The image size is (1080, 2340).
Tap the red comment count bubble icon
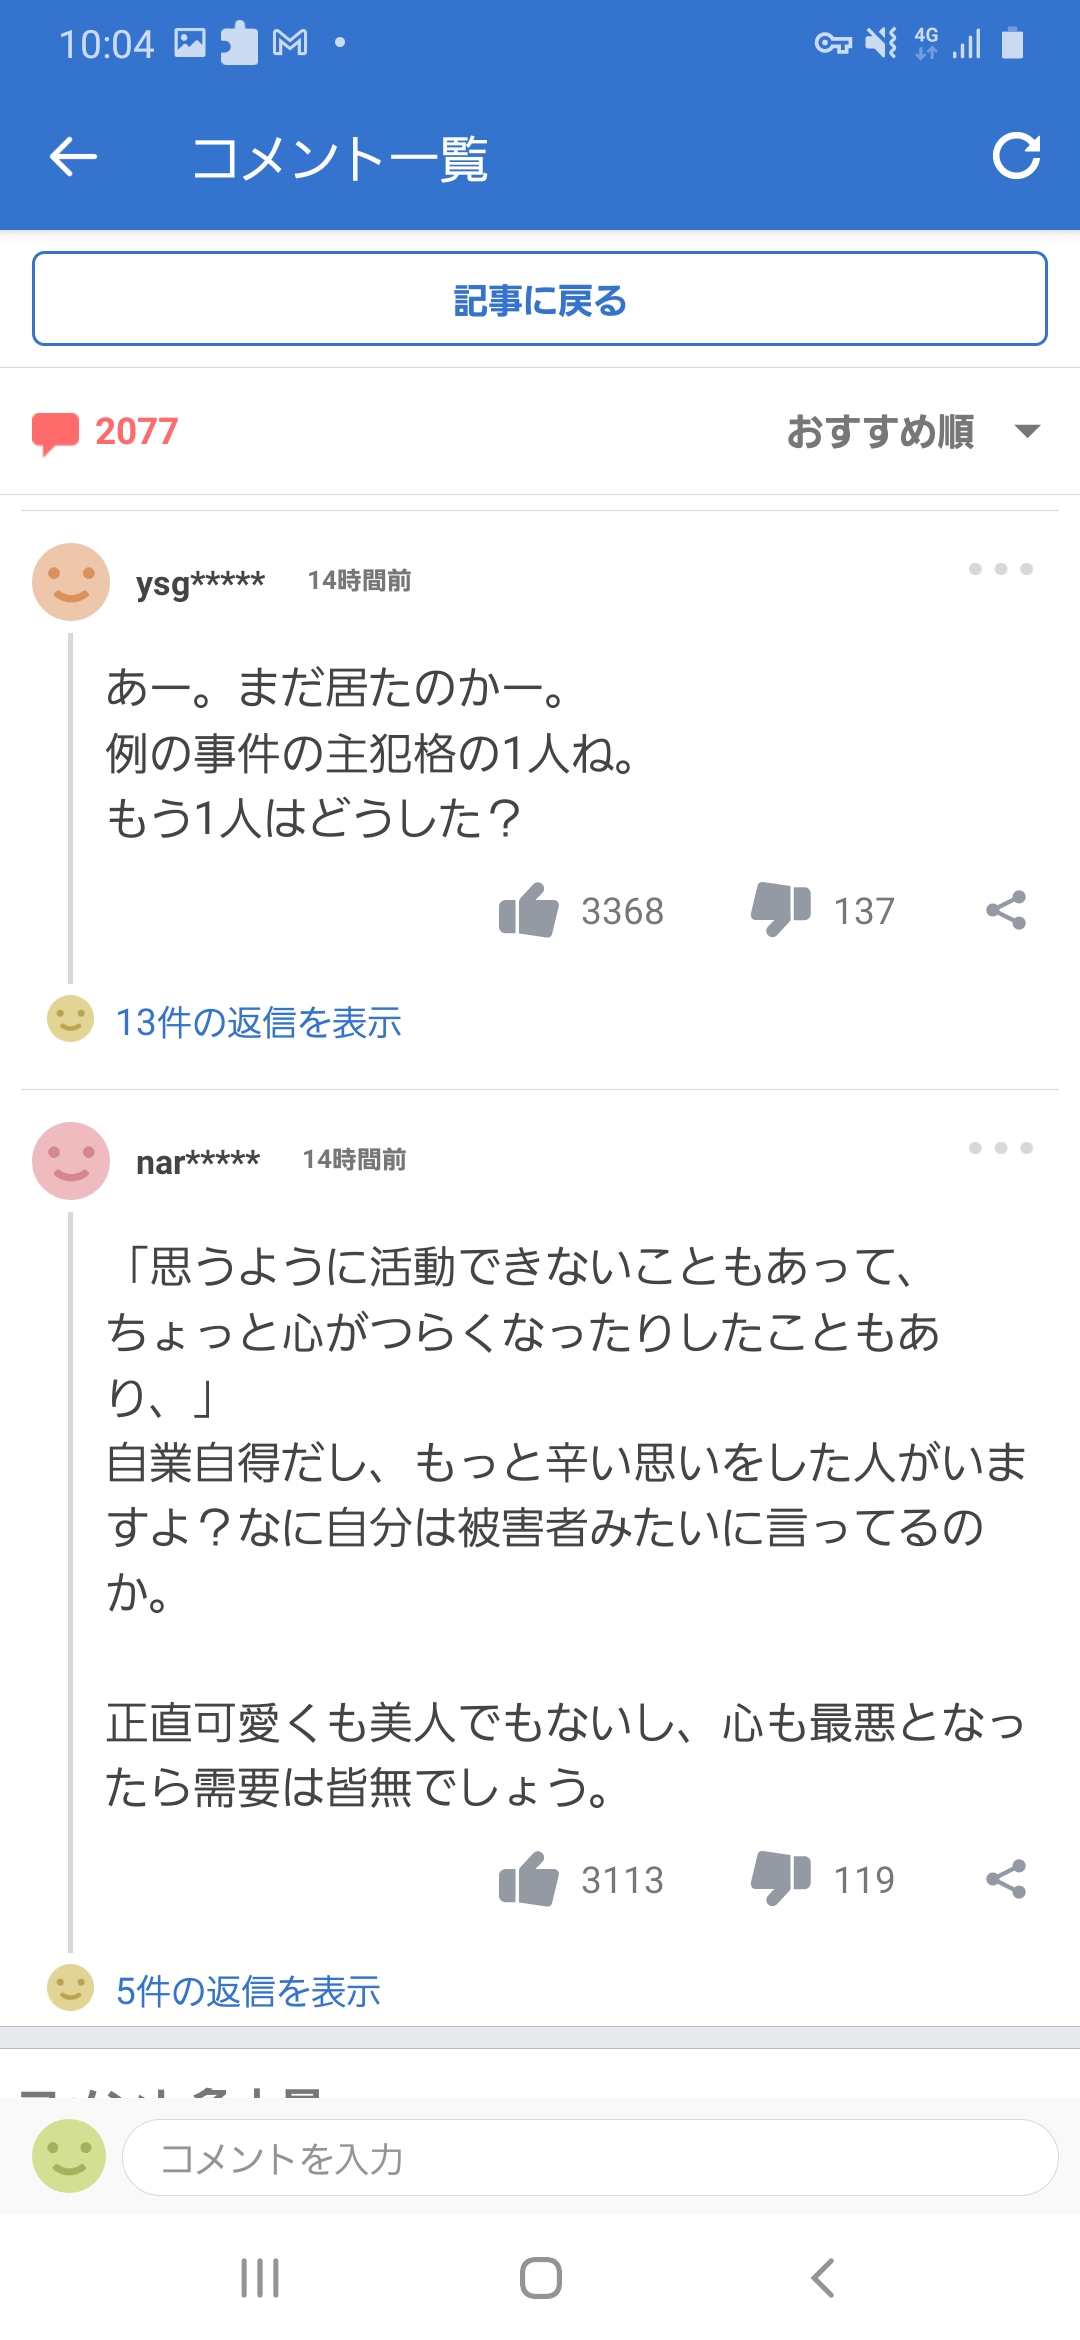[x=55, y=433]
